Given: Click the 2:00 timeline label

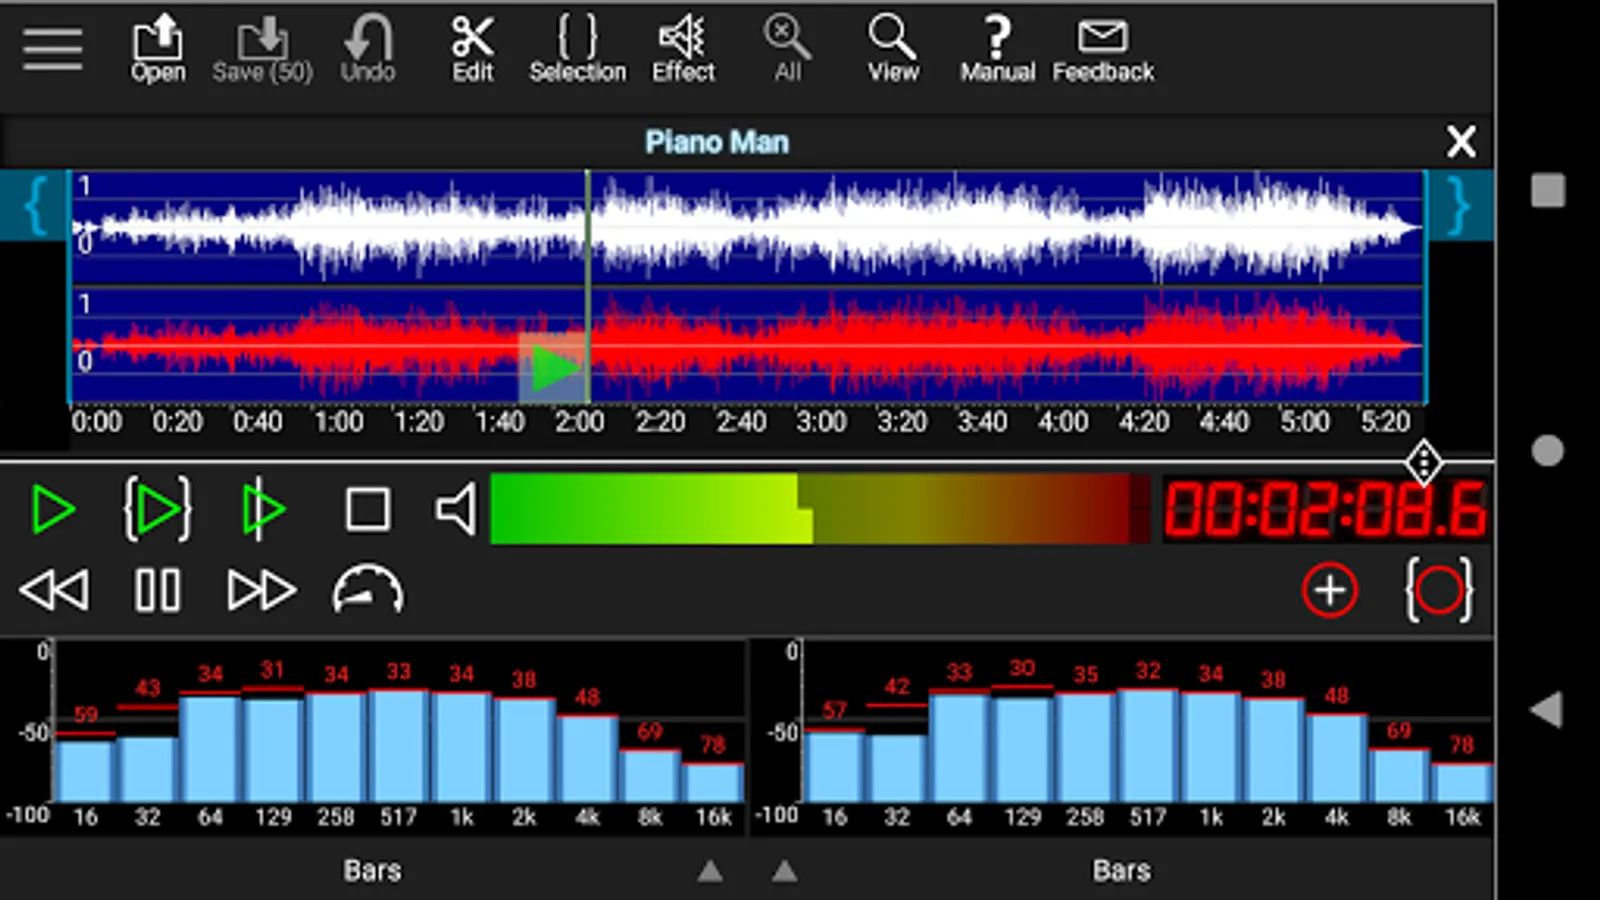Looking at the screenshot, I should (x=580, y=422).
